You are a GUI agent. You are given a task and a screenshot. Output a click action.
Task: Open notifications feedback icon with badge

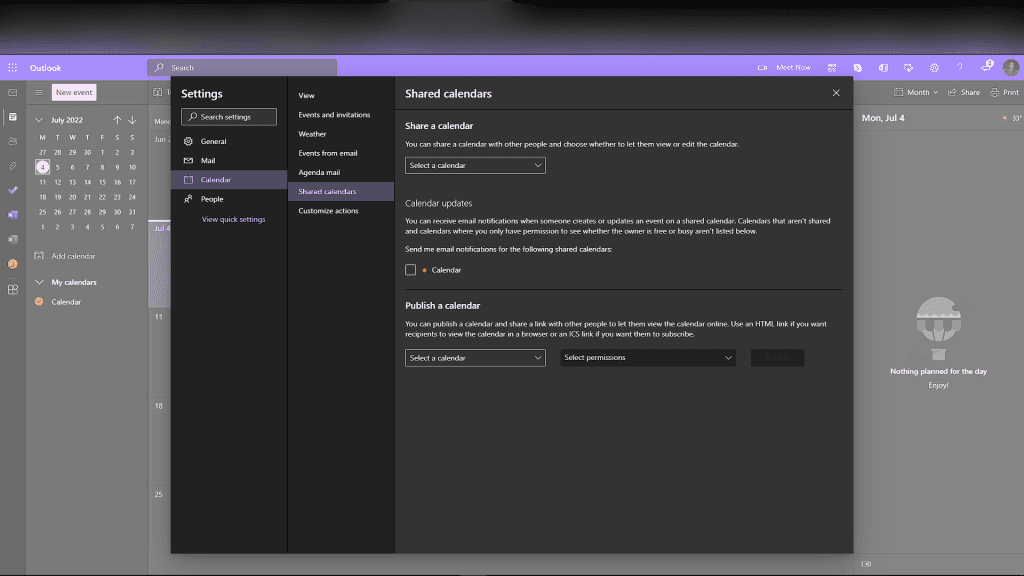point(986,67)
